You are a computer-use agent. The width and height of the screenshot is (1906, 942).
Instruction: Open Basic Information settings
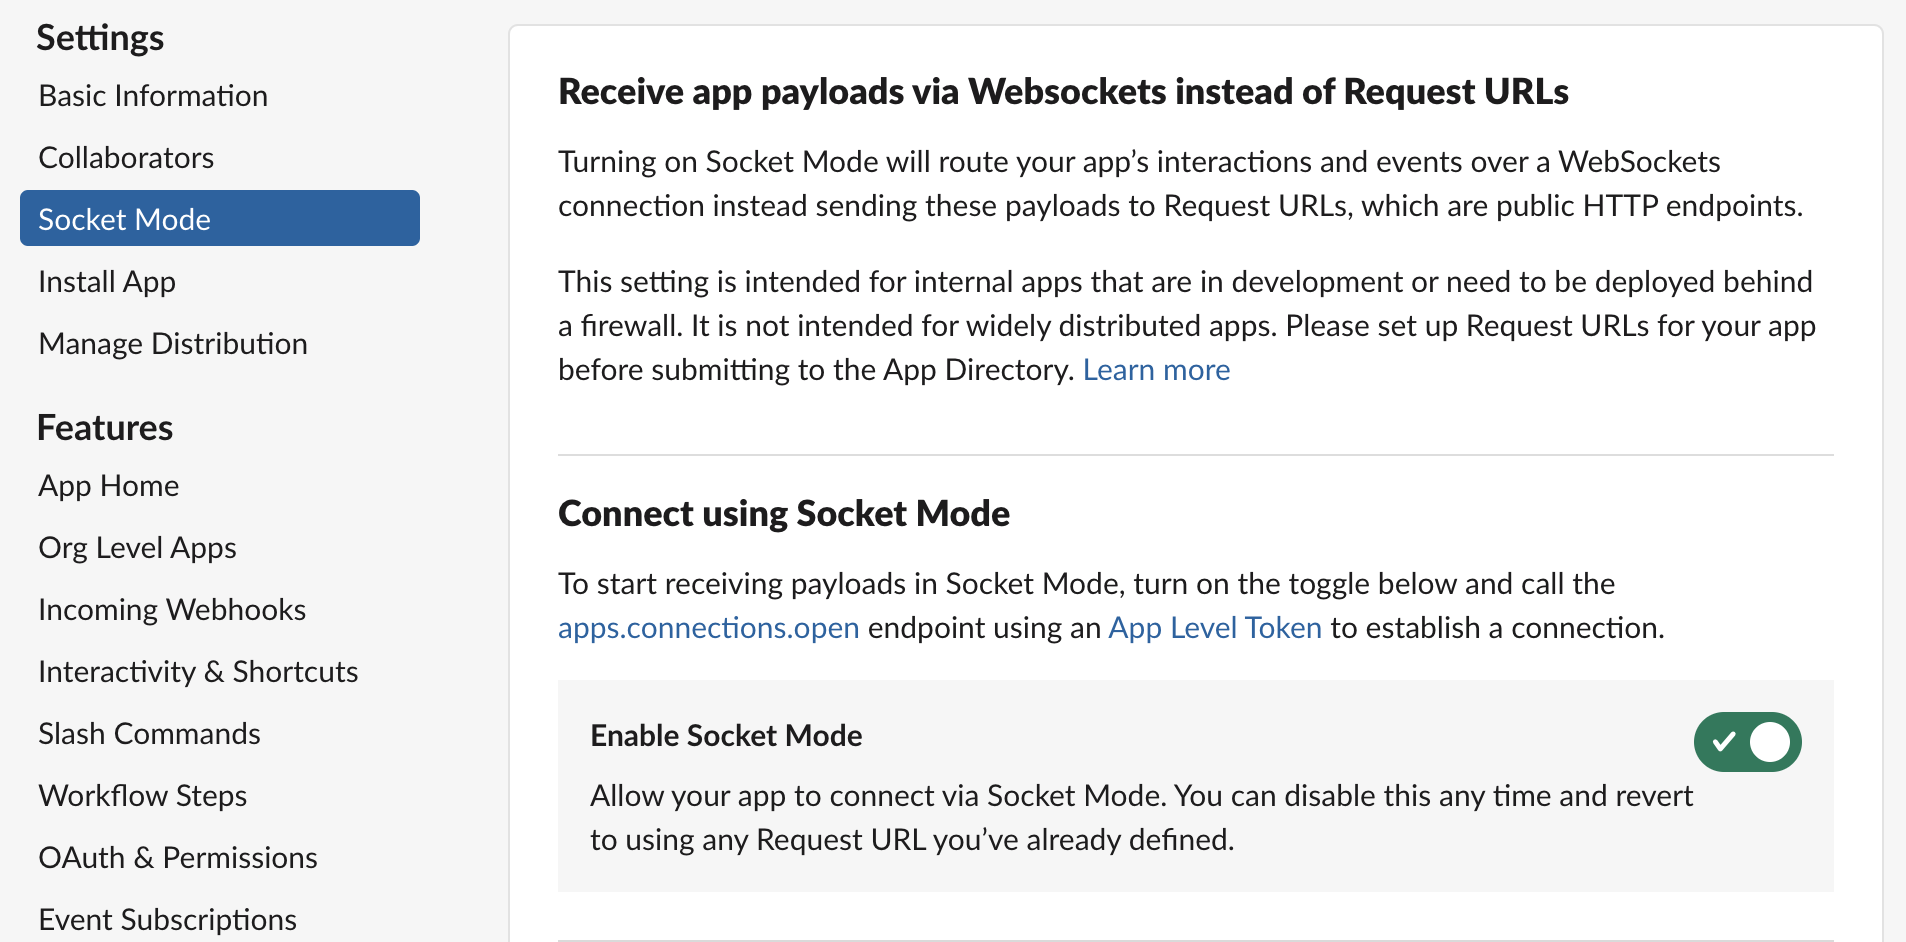point(152,95)
